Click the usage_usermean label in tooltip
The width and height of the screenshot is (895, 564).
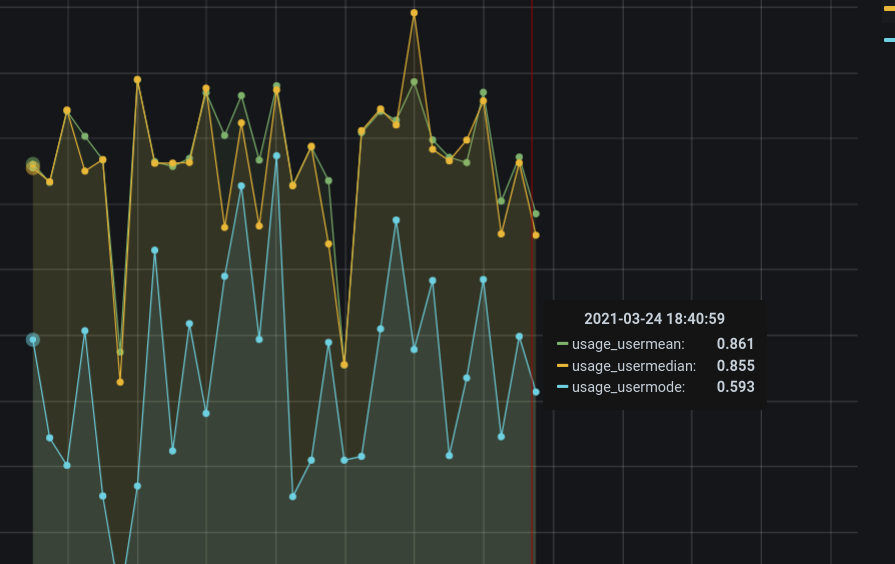(628, 344)
